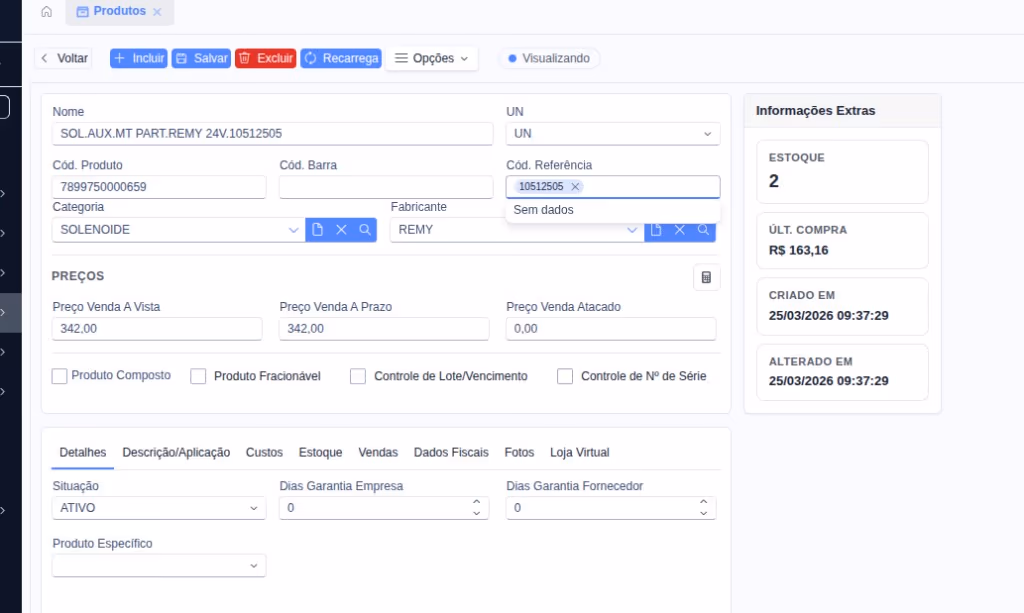The image size is (1024, 613).
Task: Clear the Categoria selection
Action: click(342, 230)
